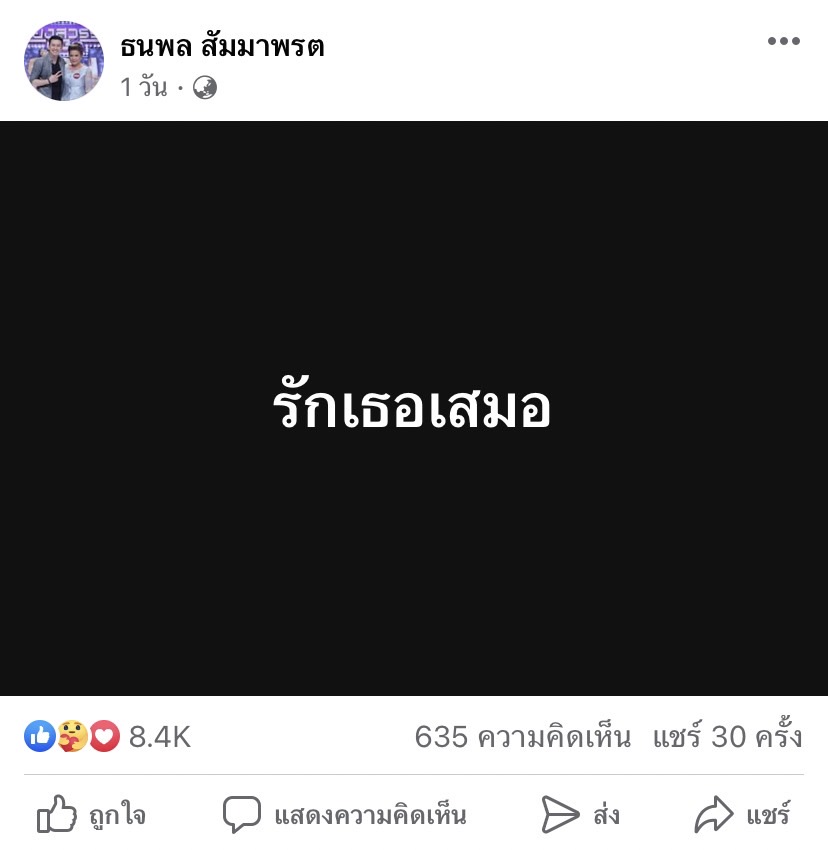Image resolution: width=828 pixels, height=850 pixels.
Task: Click the speech bubble comment icon
Action: tap(242, 814)
